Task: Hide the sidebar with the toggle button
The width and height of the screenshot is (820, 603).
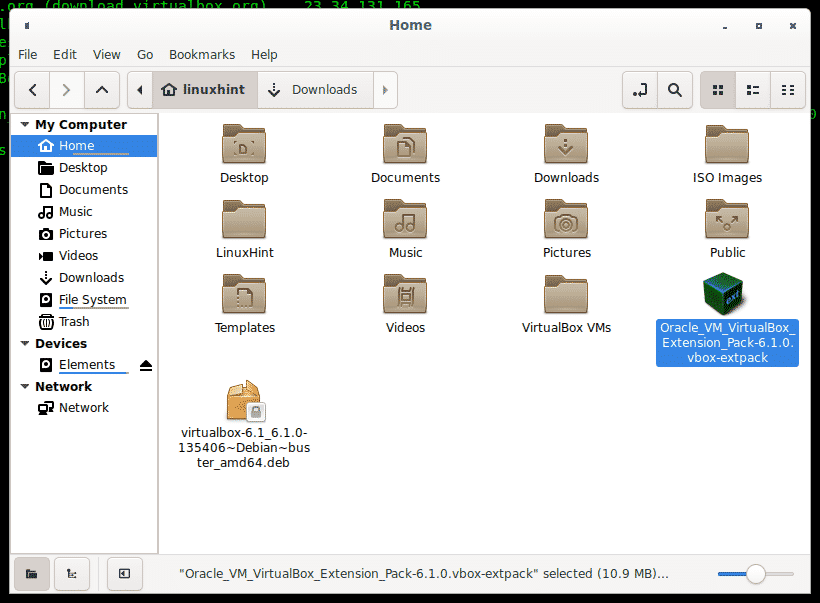Action: [124, 574]
